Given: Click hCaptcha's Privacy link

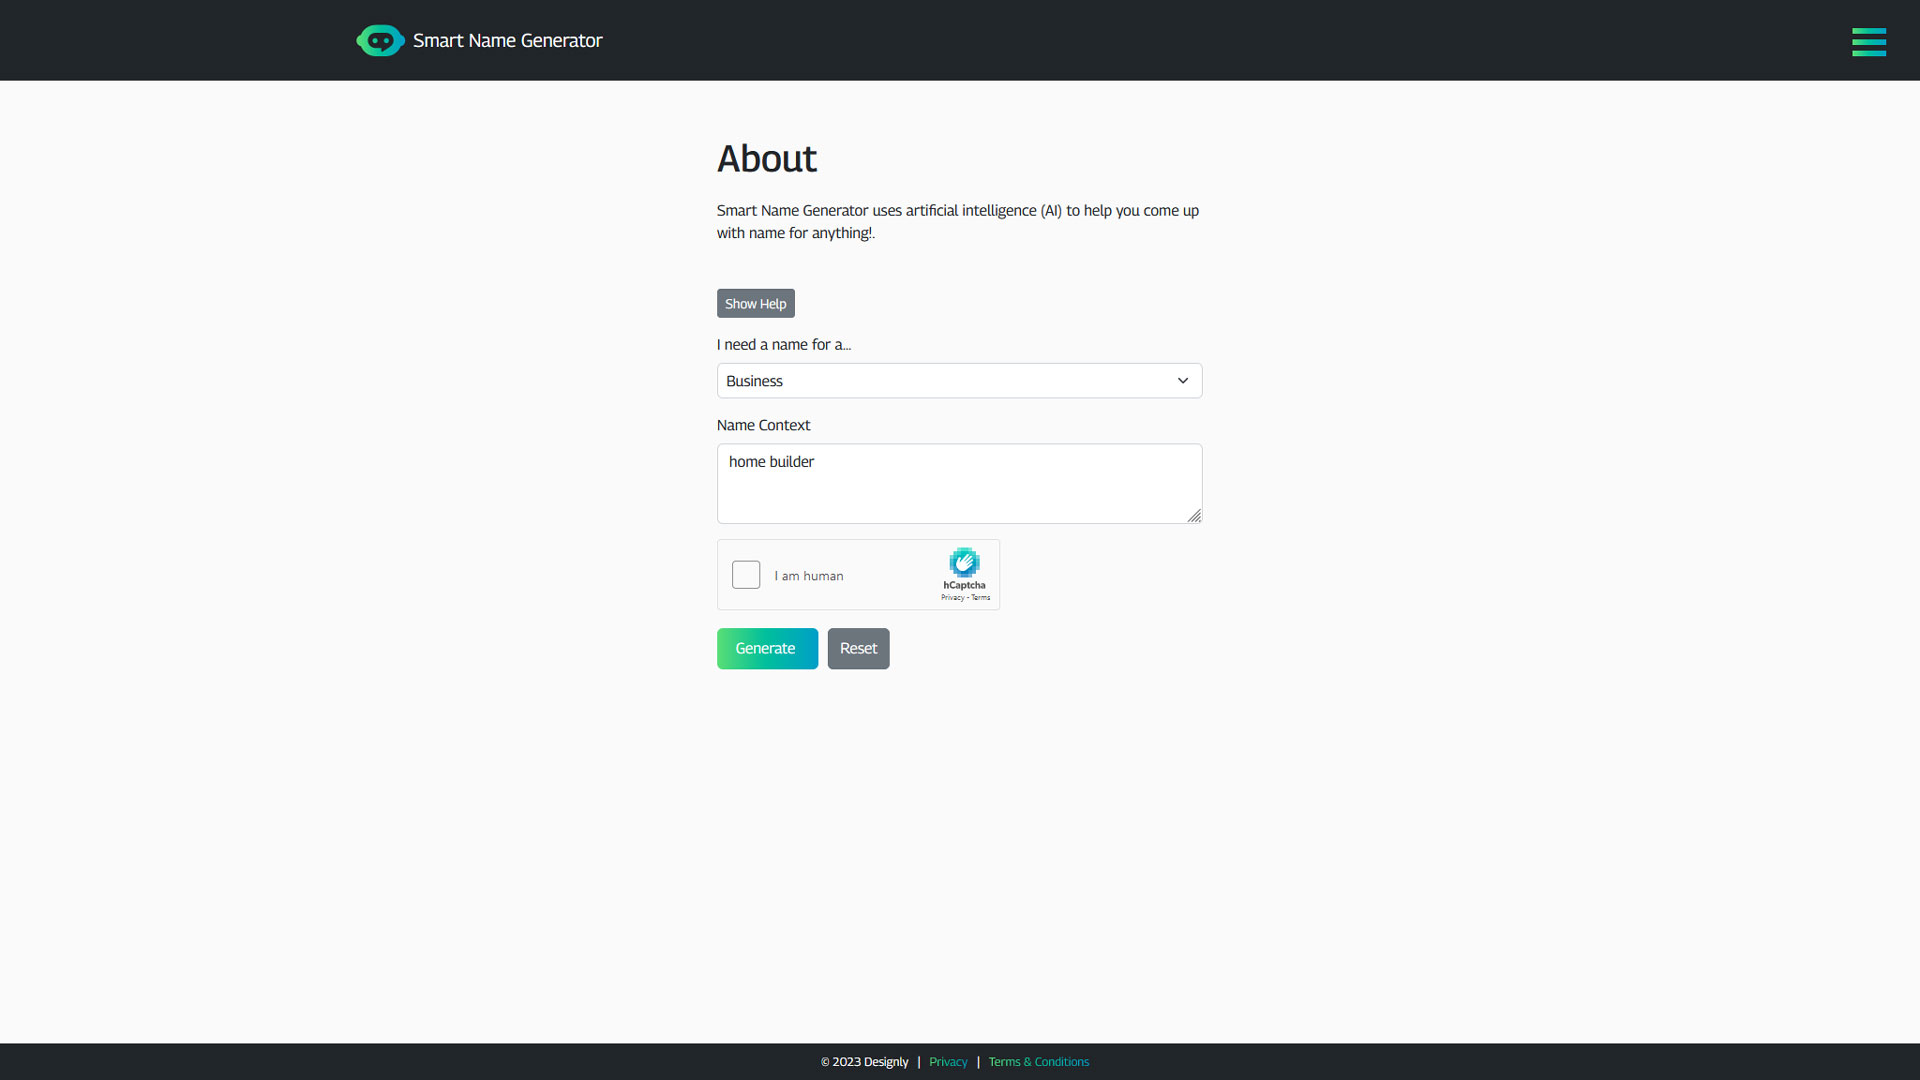Looking at the screenshot, I should 953,598.
